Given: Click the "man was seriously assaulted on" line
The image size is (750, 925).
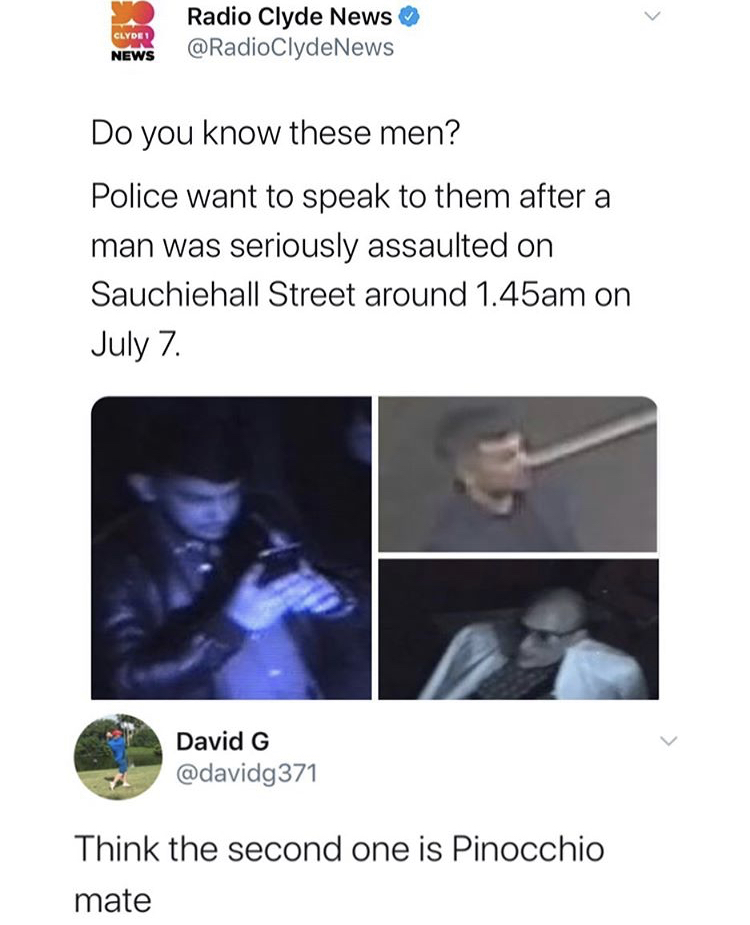Looking at the screenshot, I should point(322,245).
